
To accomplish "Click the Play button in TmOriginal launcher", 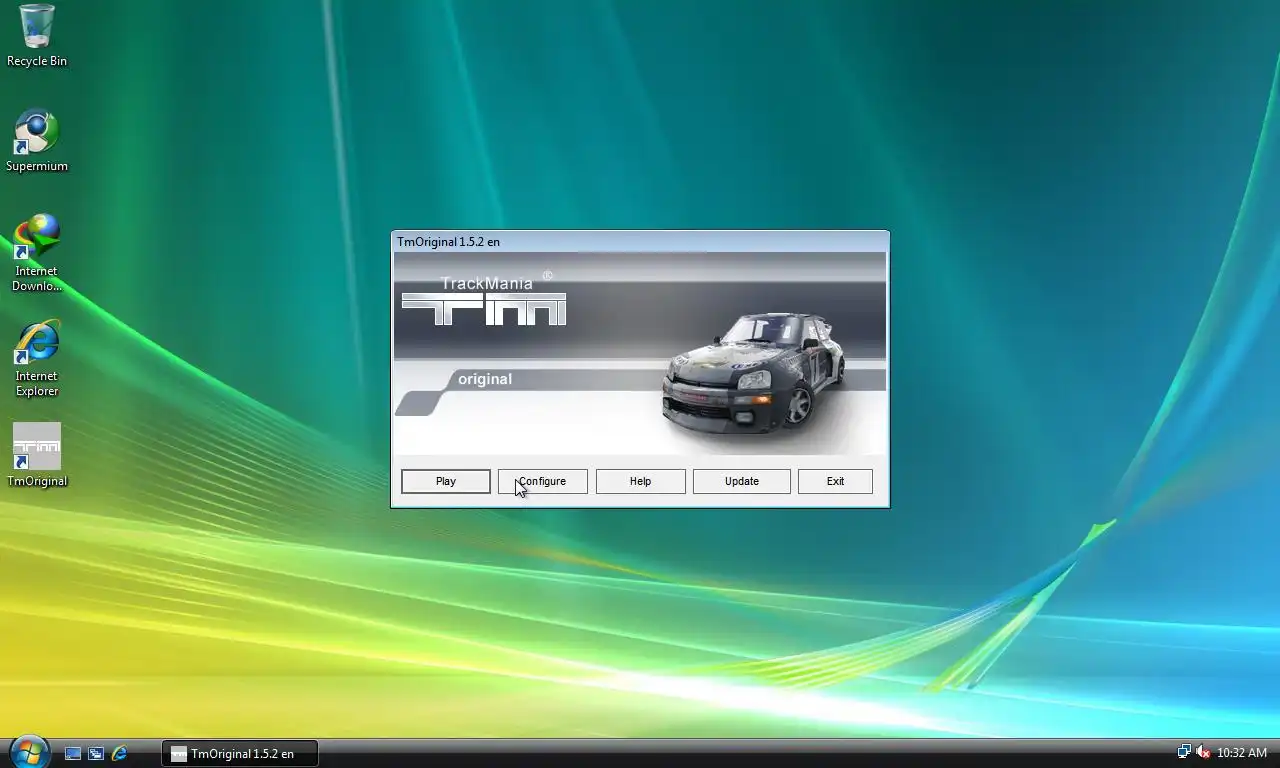I will click(x=446, y=481).
